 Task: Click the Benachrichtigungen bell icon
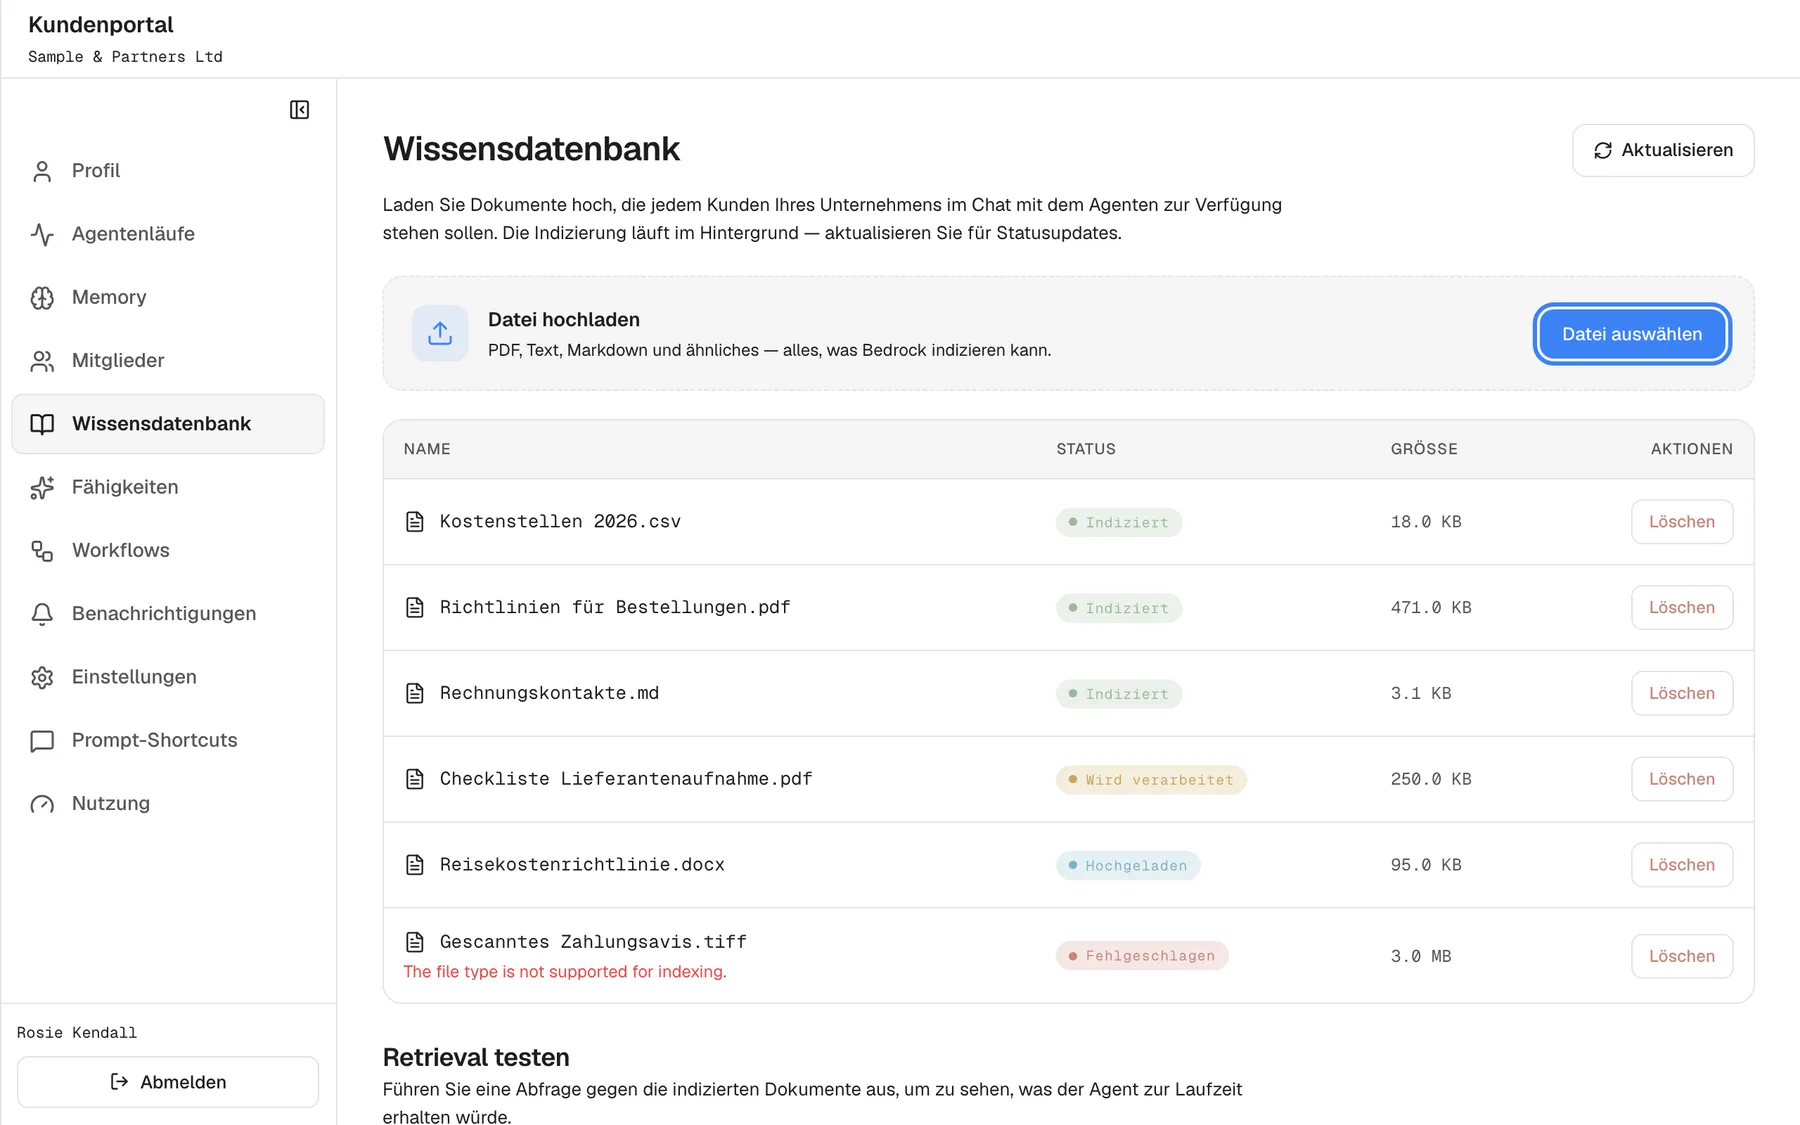tap(42, 614)
